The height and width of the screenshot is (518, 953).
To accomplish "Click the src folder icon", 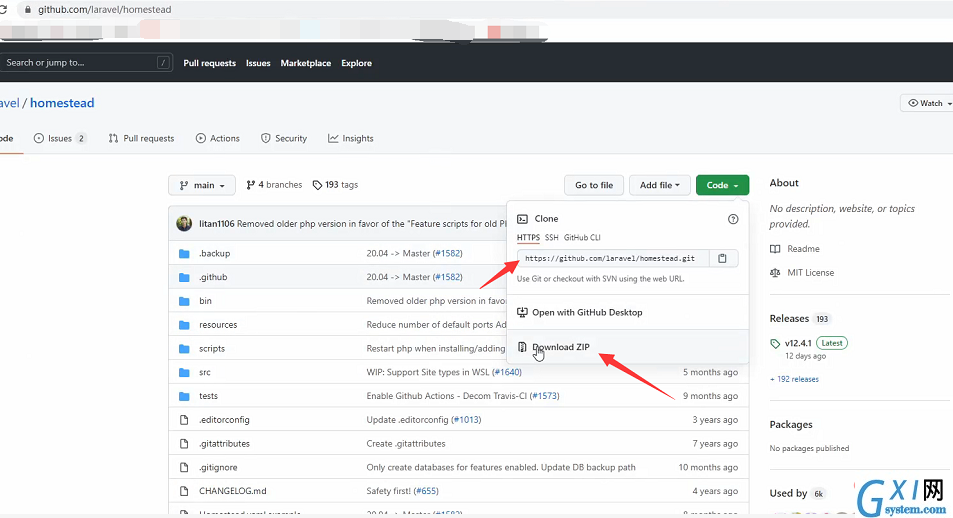I will [184, 372].
